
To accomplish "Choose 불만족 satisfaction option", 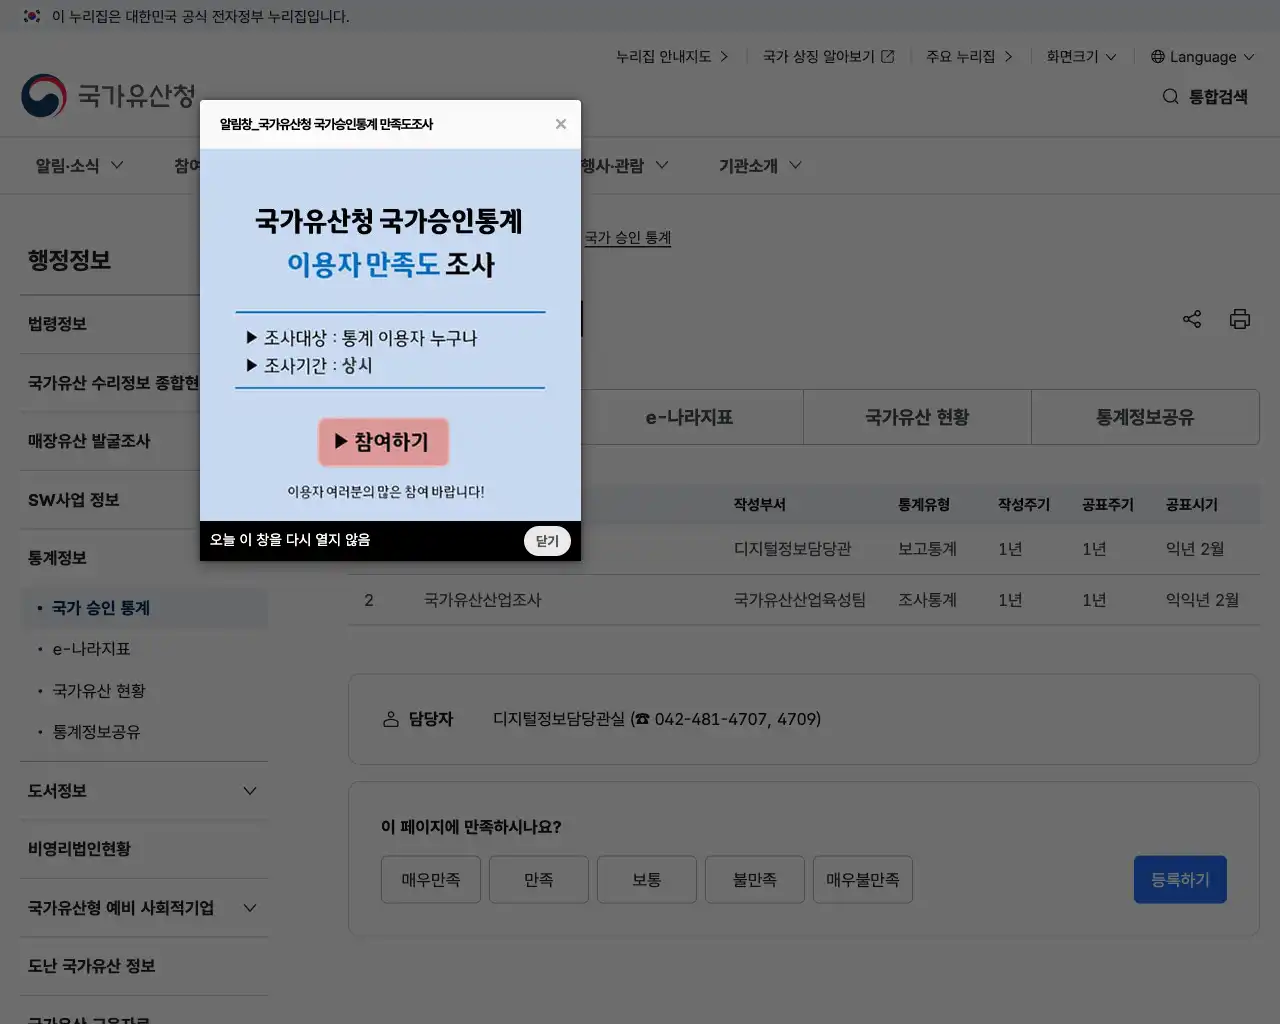I will 755,880.
